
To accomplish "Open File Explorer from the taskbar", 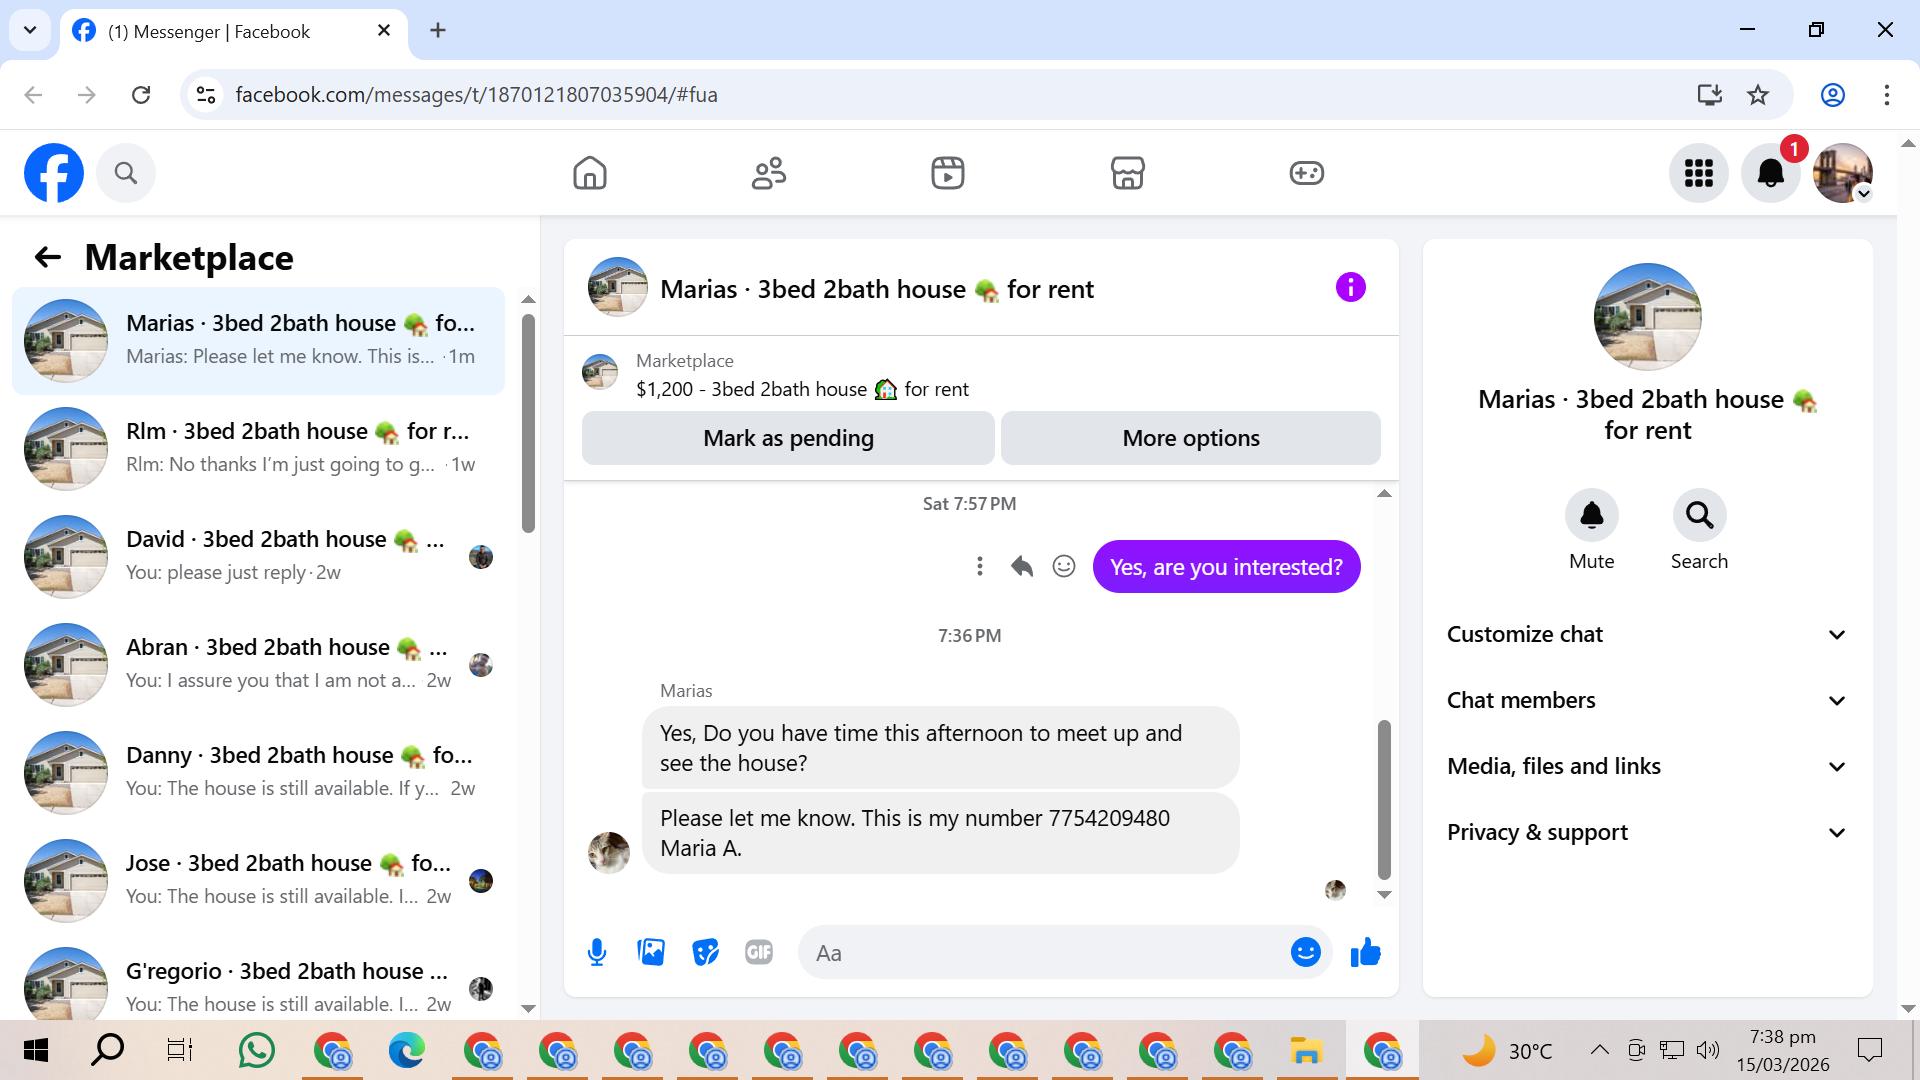I will click(1307, 1051).
